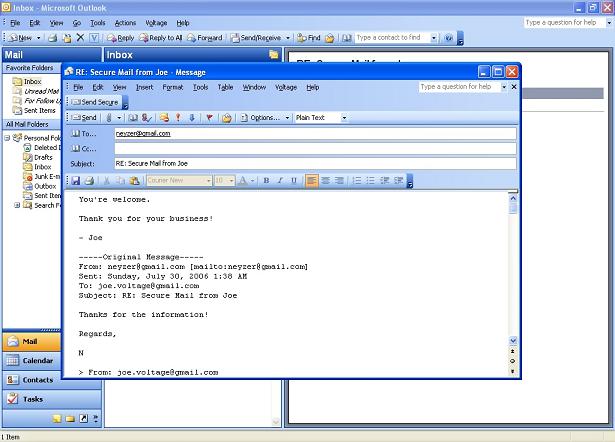Click the red Follow Up flag icon
The image size is (615, 442).
(x=209, y=118)
